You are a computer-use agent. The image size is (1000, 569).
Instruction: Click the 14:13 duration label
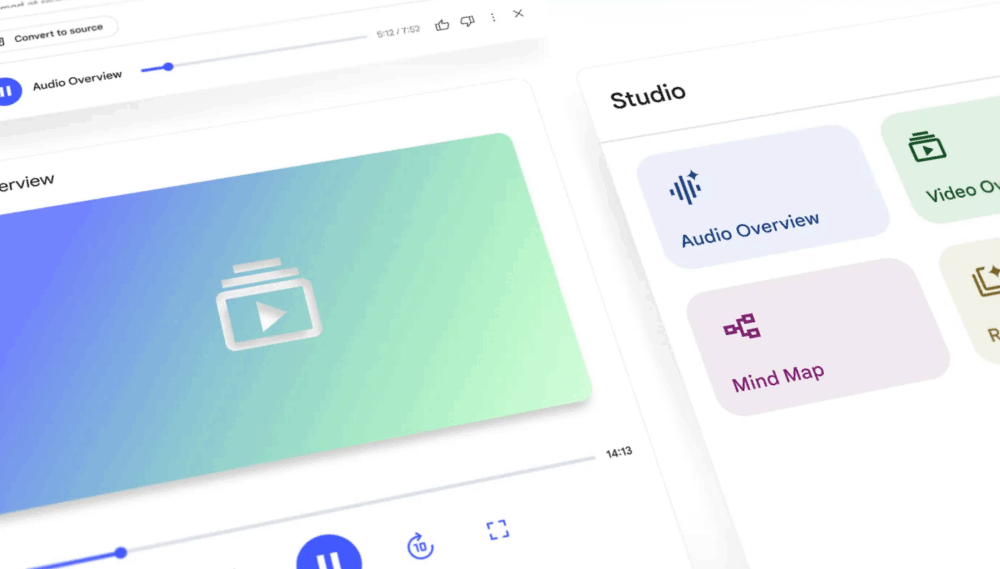619,452
